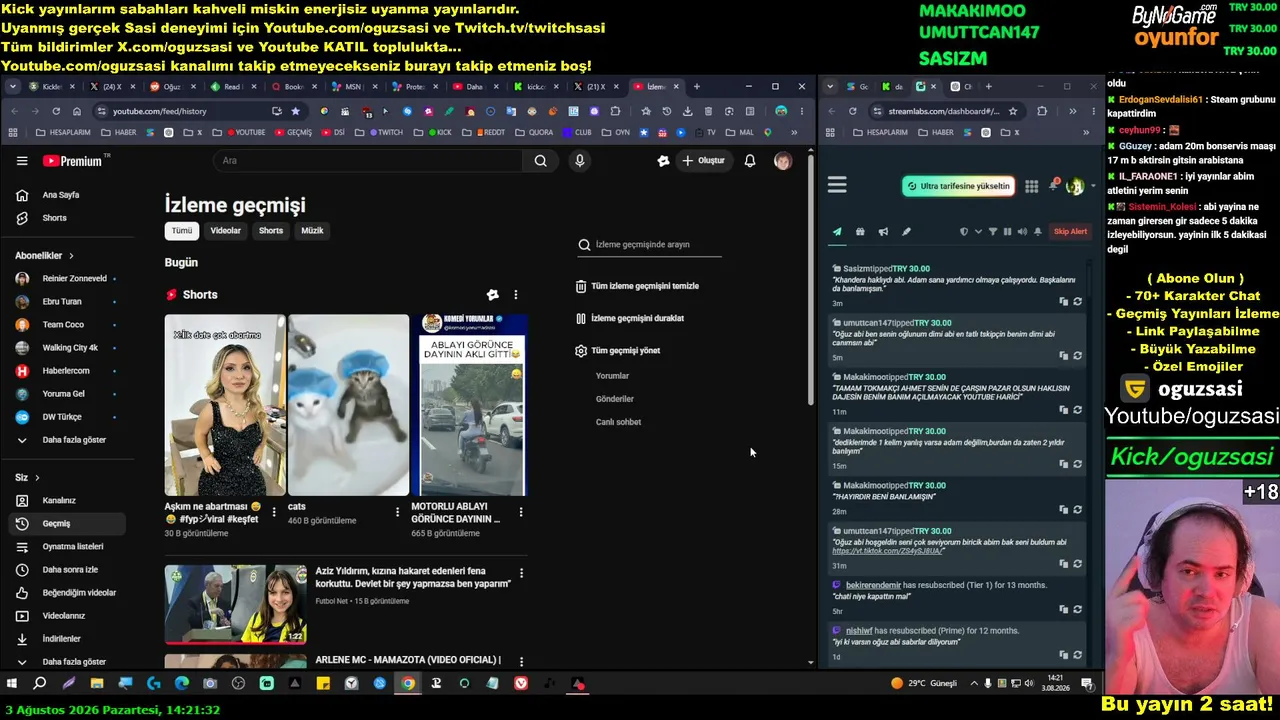Open the Streamlabs shield moderation icon

[x=964, y=232]
